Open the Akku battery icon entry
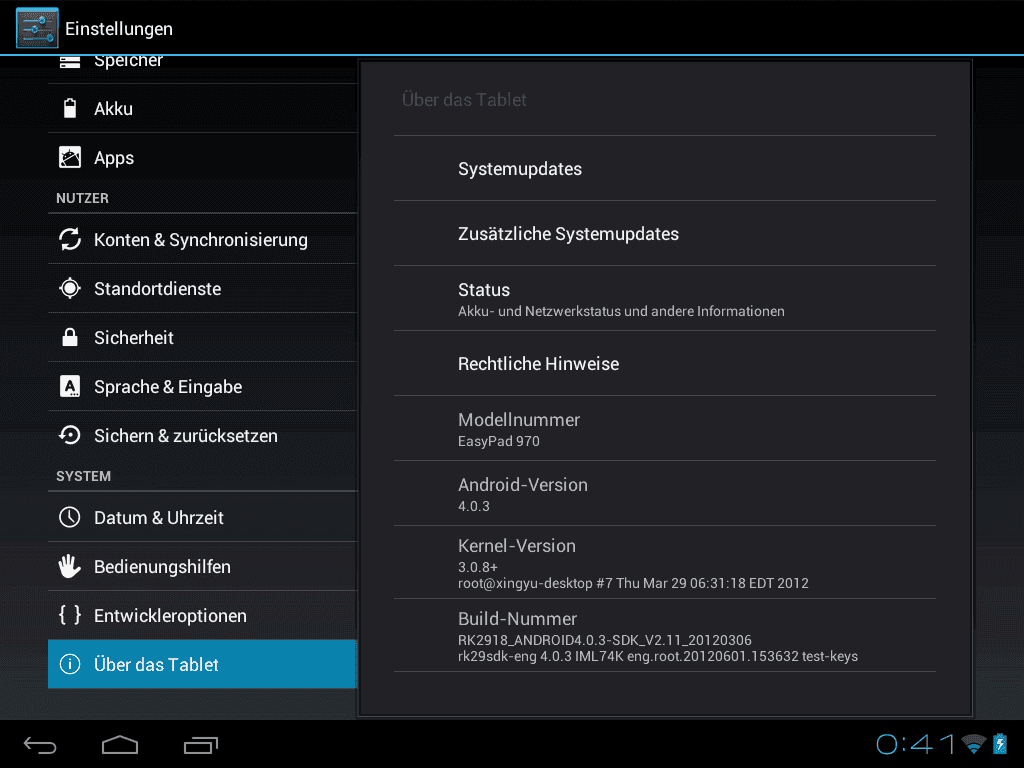The height and width of the screenshot is (768, 1024). pos(70,108)
